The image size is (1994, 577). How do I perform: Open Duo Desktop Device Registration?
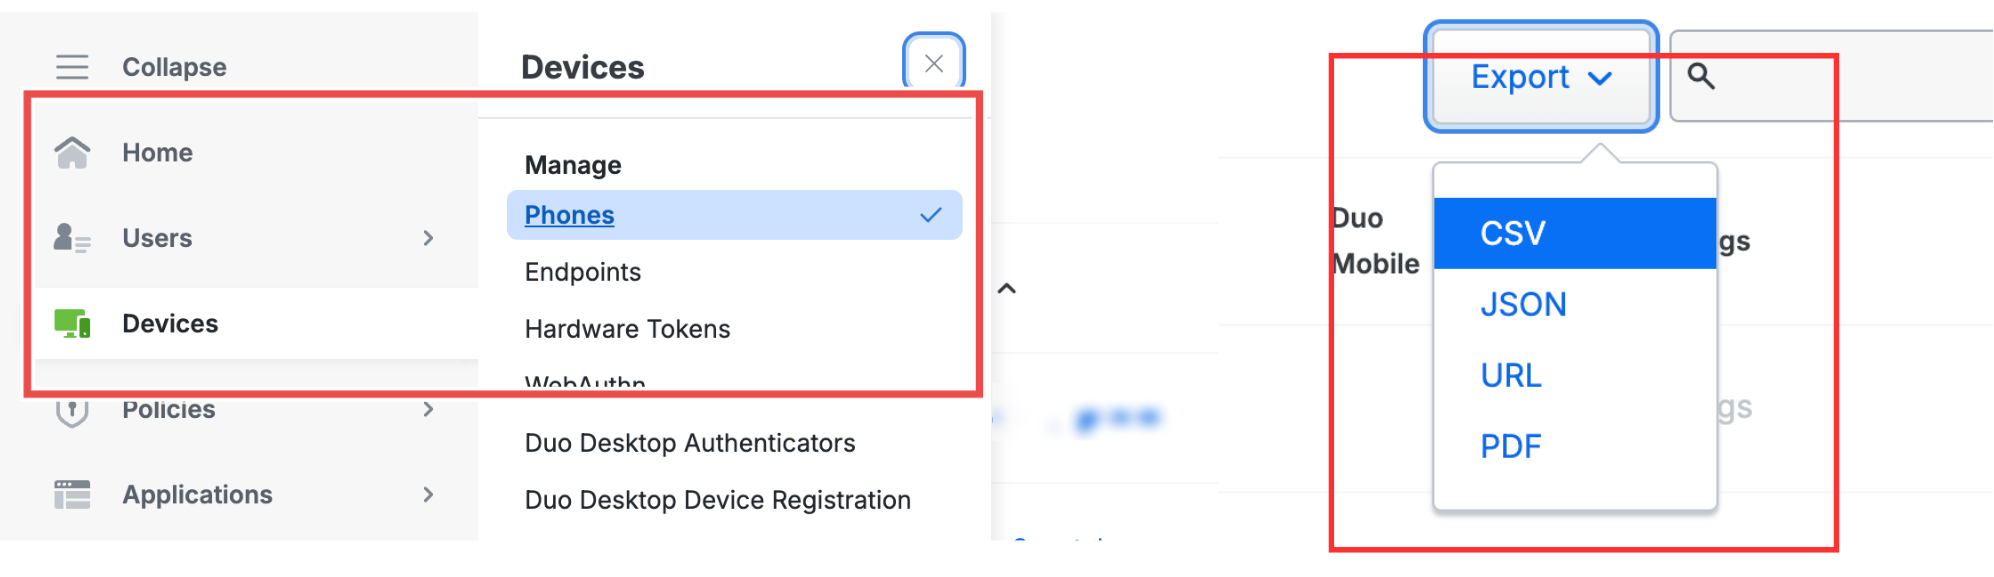click(x=717, y=499)
